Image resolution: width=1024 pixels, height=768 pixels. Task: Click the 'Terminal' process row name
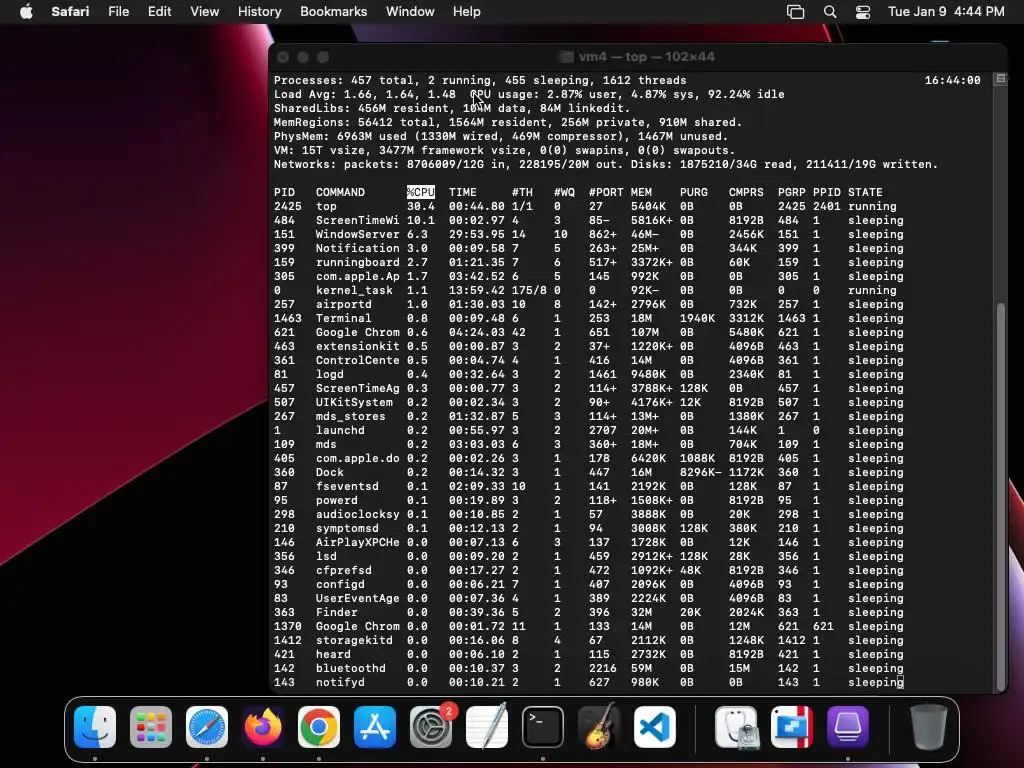coord(344,318)
